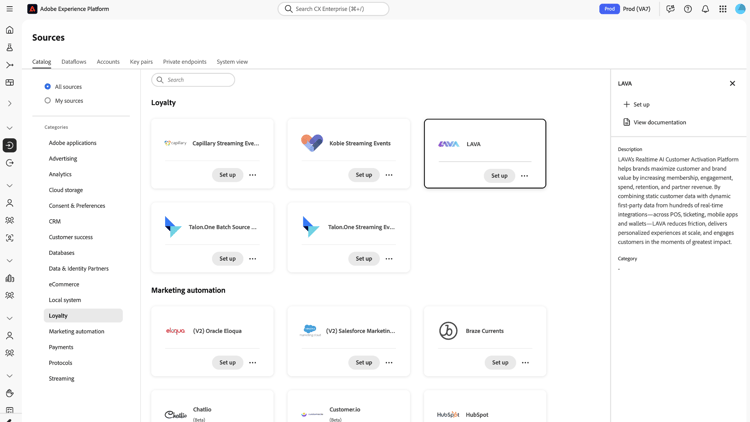The height and width of the screenshot is (422, 750).
Task: Open more options for Kobie Streaming Events
Action: point(389,175)
